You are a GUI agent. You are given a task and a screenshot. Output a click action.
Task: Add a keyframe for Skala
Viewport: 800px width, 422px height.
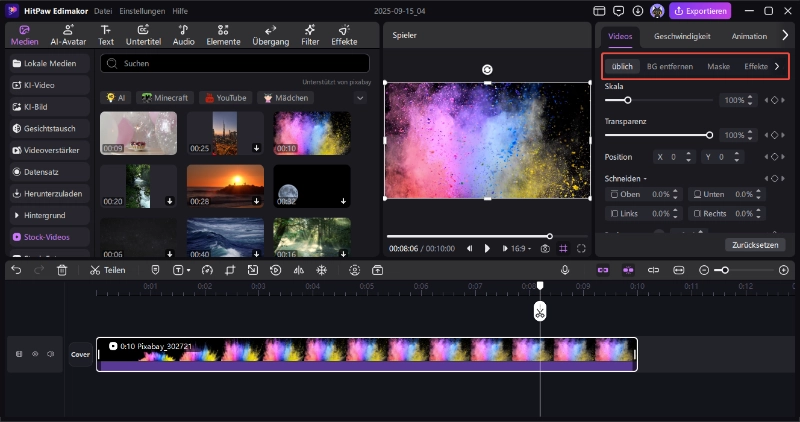(774, 100)
